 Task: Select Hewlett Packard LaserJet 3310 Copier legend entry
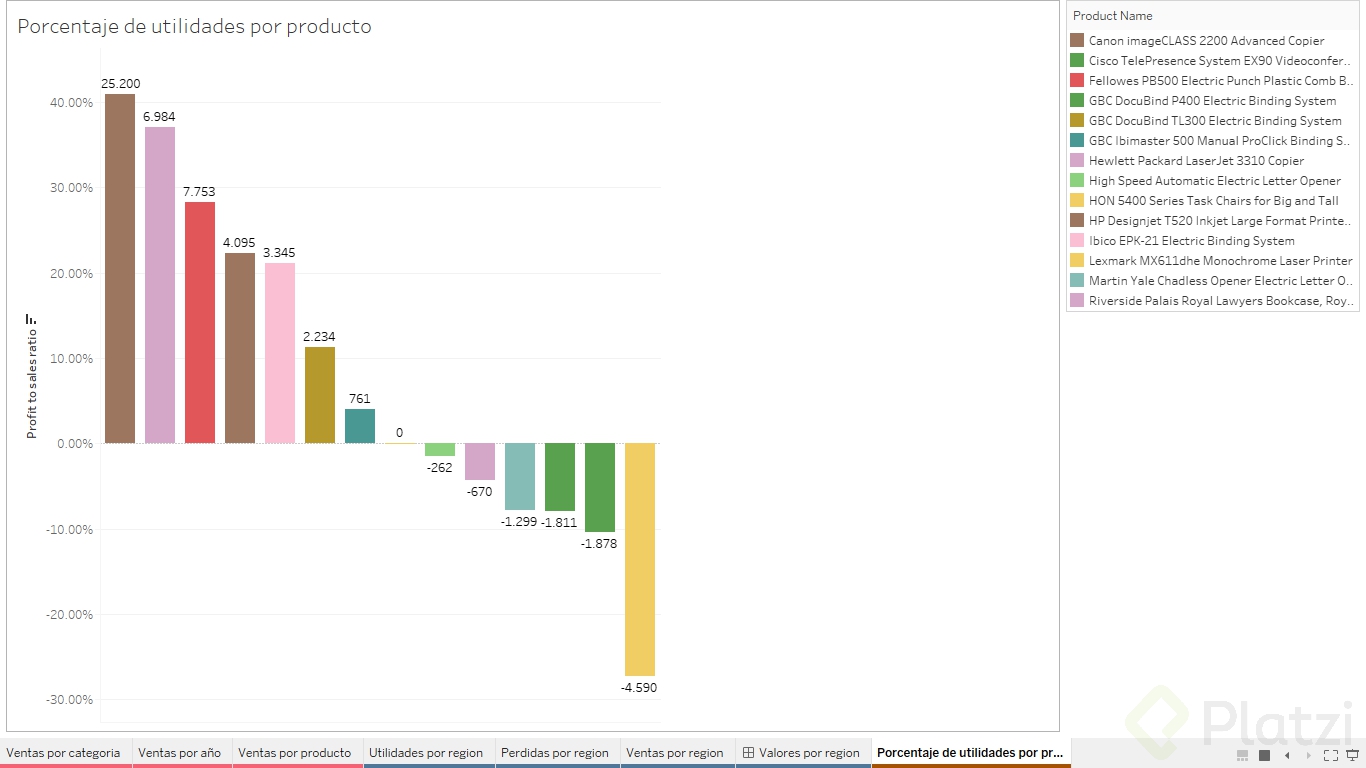tap(1212, 161)
